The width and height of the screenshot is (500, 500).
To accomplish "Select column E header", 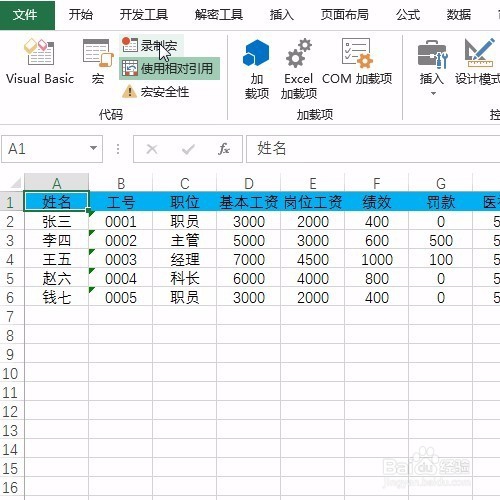I will coord(313,183).
